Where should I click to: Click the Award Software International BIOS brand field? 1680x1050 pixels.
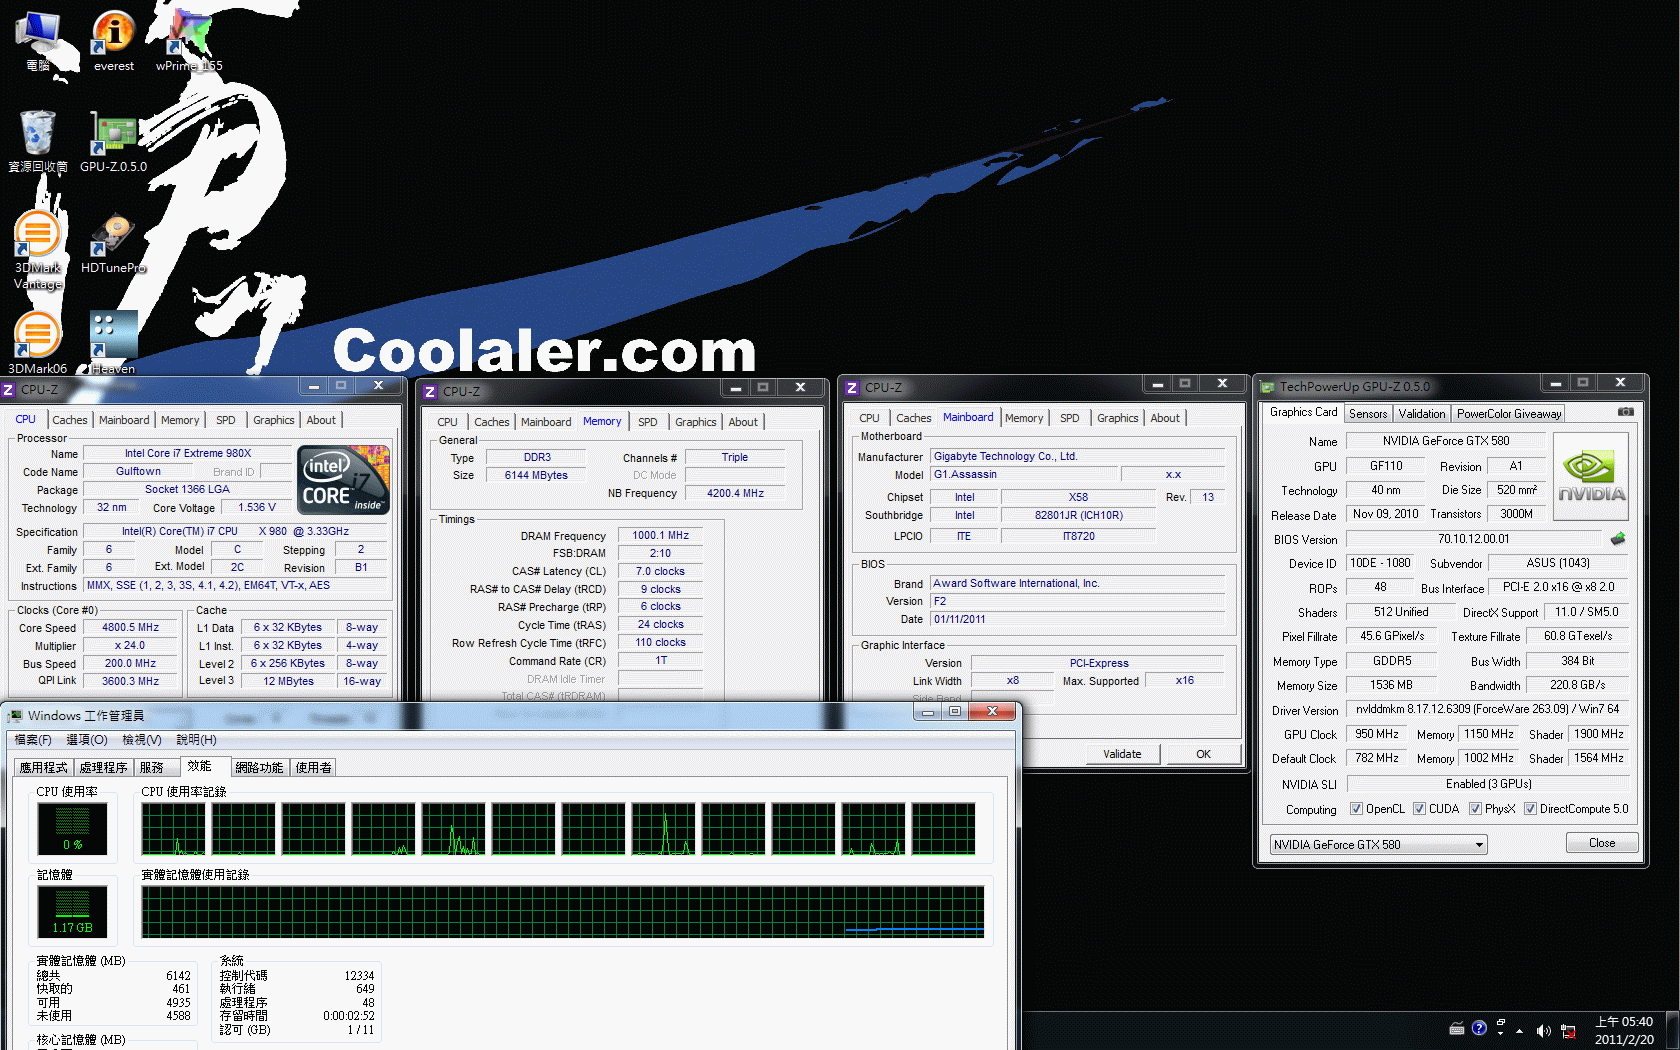1078,583
